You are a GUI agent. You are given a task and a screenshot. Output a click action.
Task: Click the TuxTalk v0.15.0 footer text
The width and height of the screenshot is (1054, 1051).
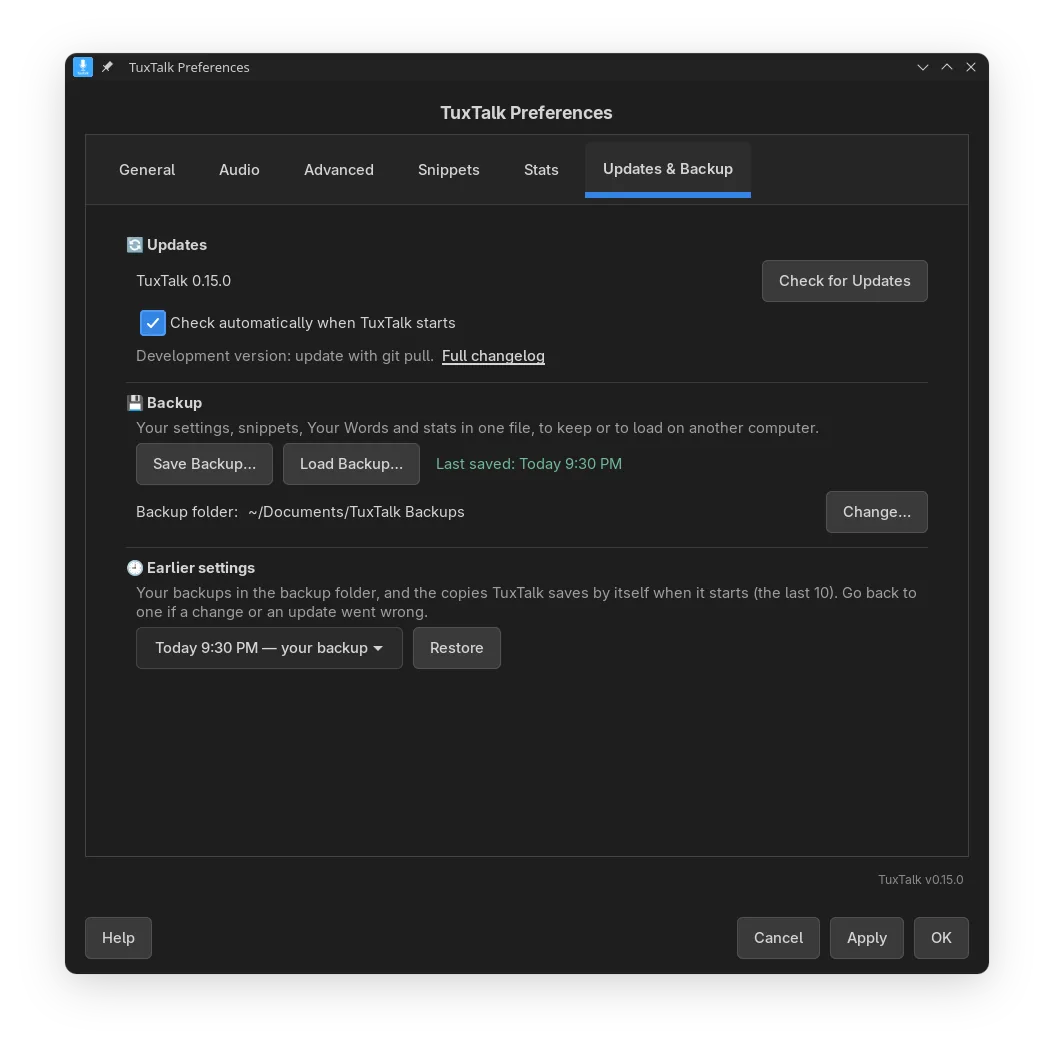920,880
